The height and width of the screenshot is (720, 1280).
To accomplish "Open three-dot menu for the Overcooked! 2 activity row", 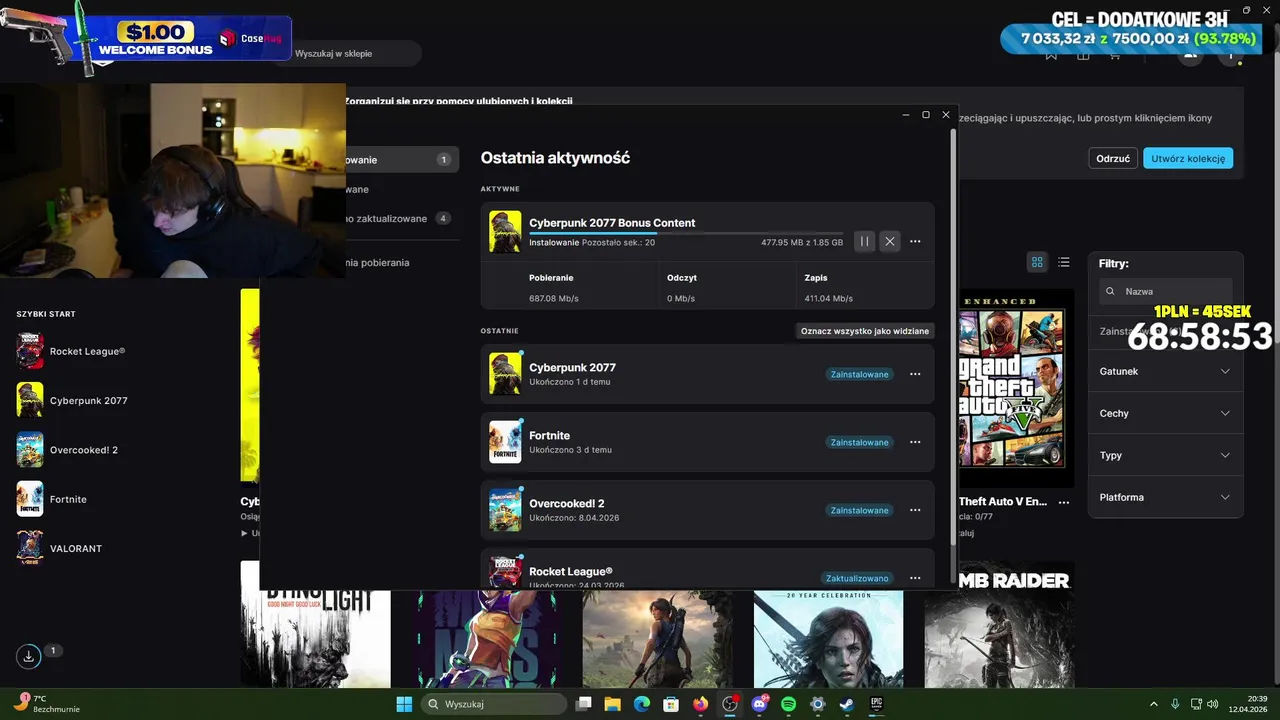I will coord(915,510).
